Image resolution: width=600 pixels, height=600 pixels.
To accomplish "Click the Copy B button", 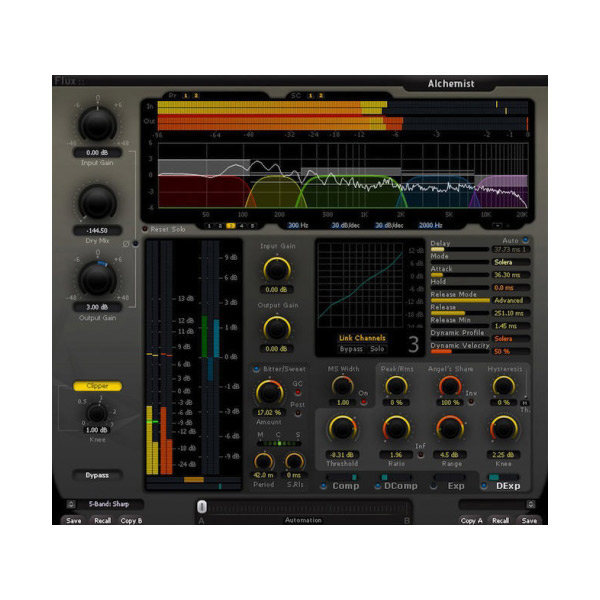I will pos(131,521).
